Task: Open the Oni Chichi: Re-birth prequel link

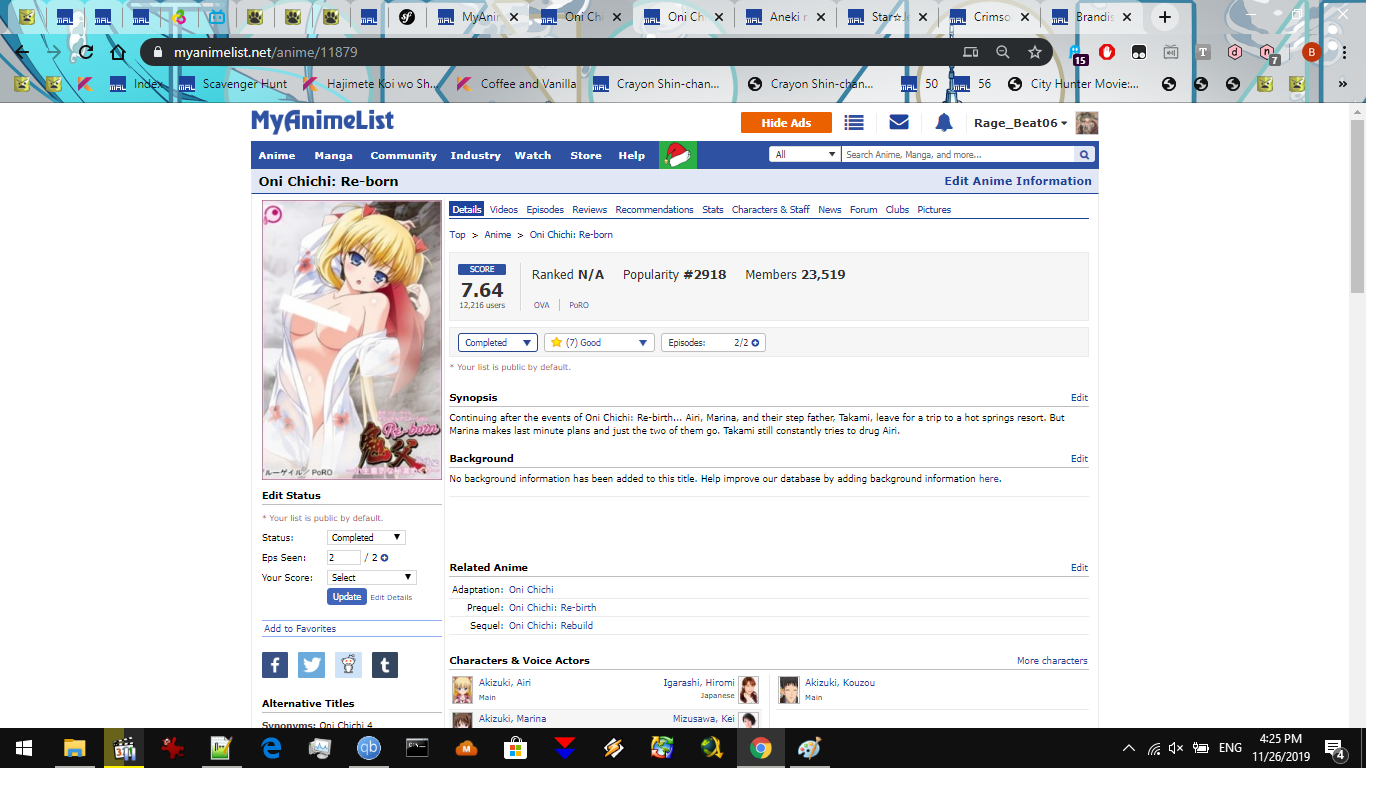Action: point(553,608)
